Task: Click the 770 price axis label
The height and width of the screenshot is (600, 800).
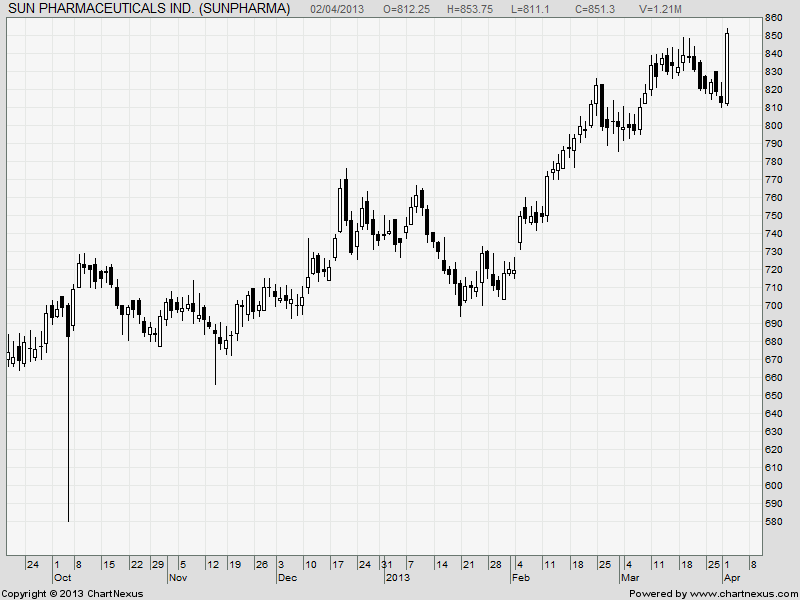Action: pos(773,180)
